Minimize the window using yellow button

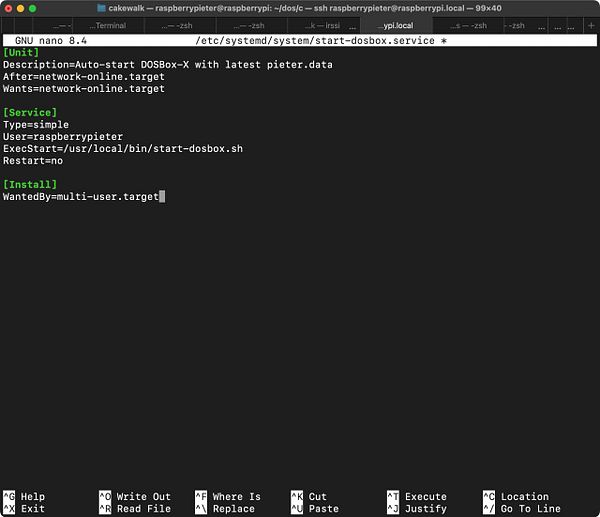[x=21, y=8]
